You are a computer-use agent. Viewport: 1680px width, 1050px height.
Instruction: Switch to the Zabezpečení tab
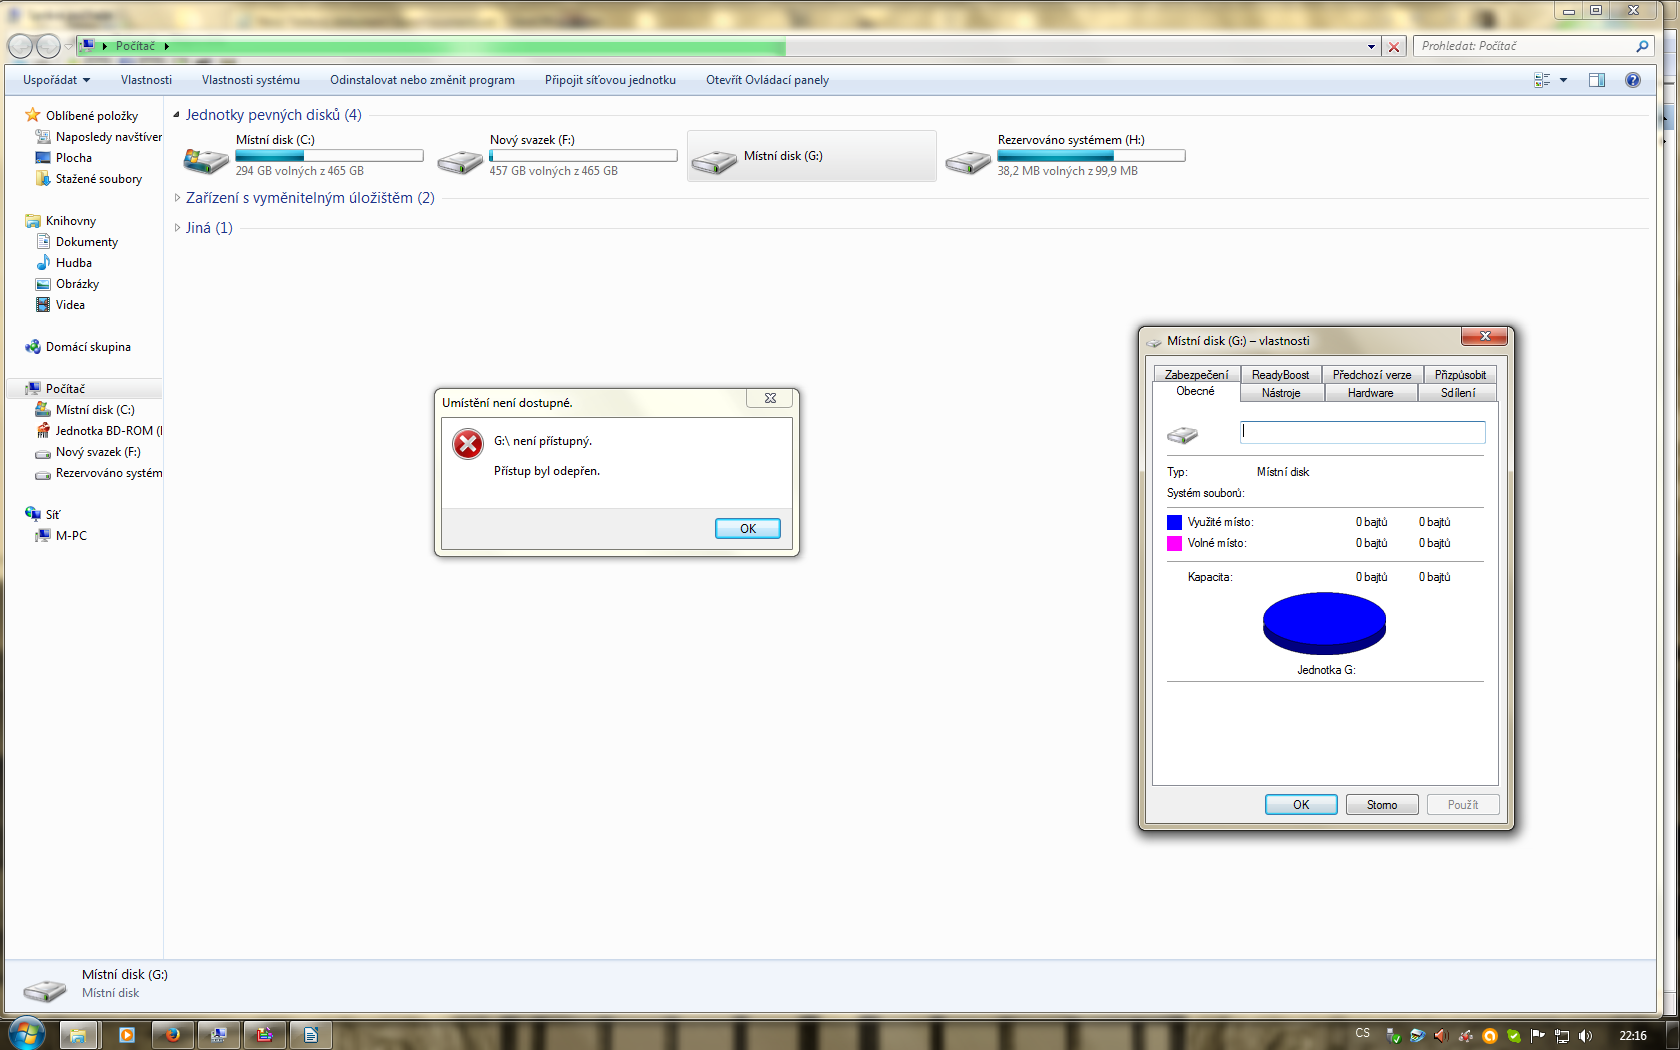1196,375
